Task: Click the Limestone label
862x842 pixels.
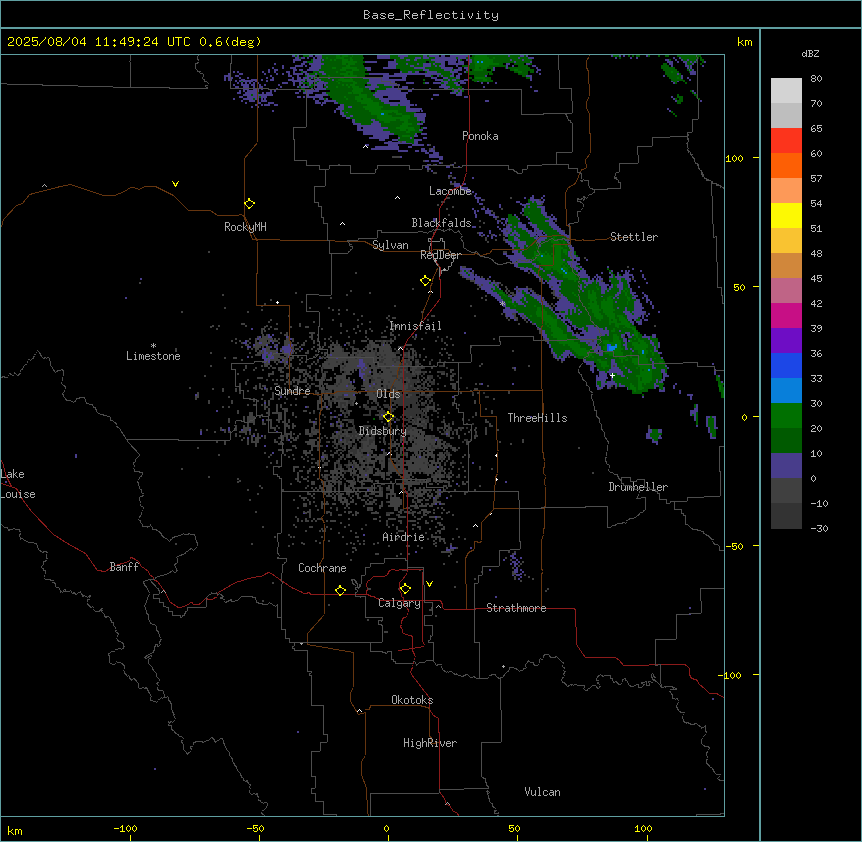Action: [153, 356]
